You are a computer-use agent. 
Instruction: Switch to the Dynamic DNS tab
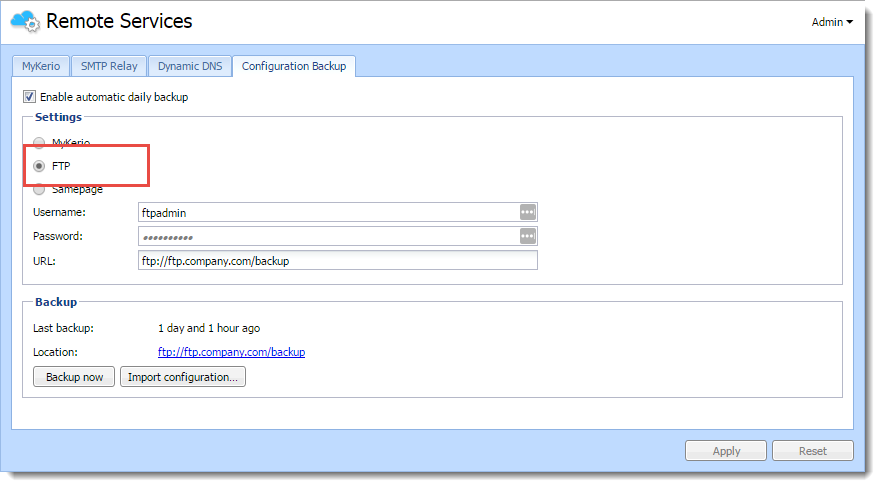pos(190,66)
